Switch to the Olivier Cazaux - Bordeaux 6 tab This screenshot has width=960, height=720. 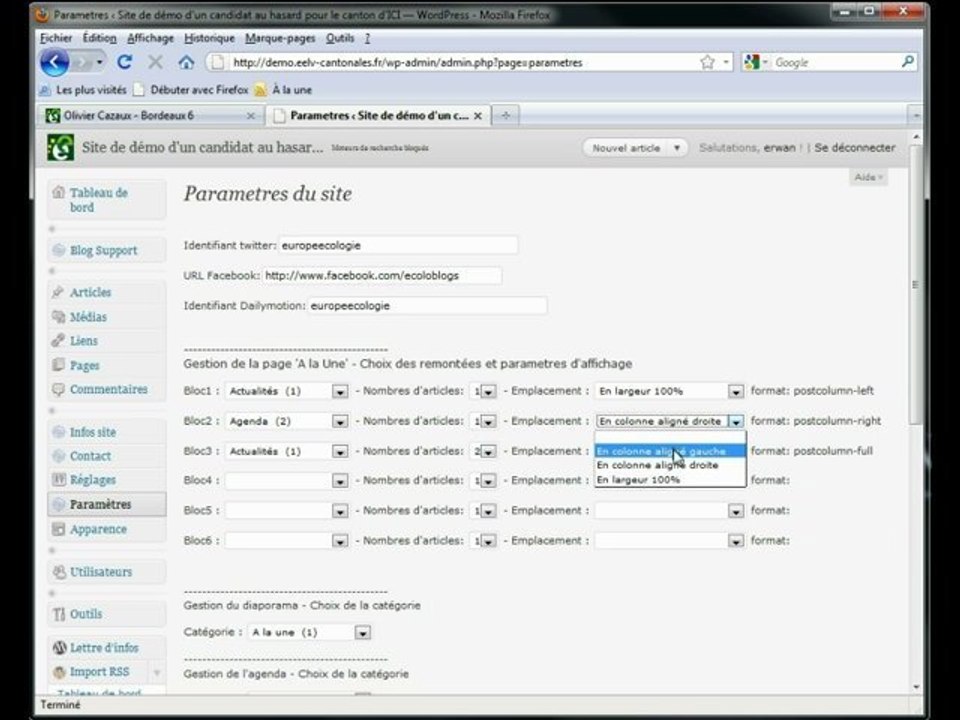coord(151,115)
